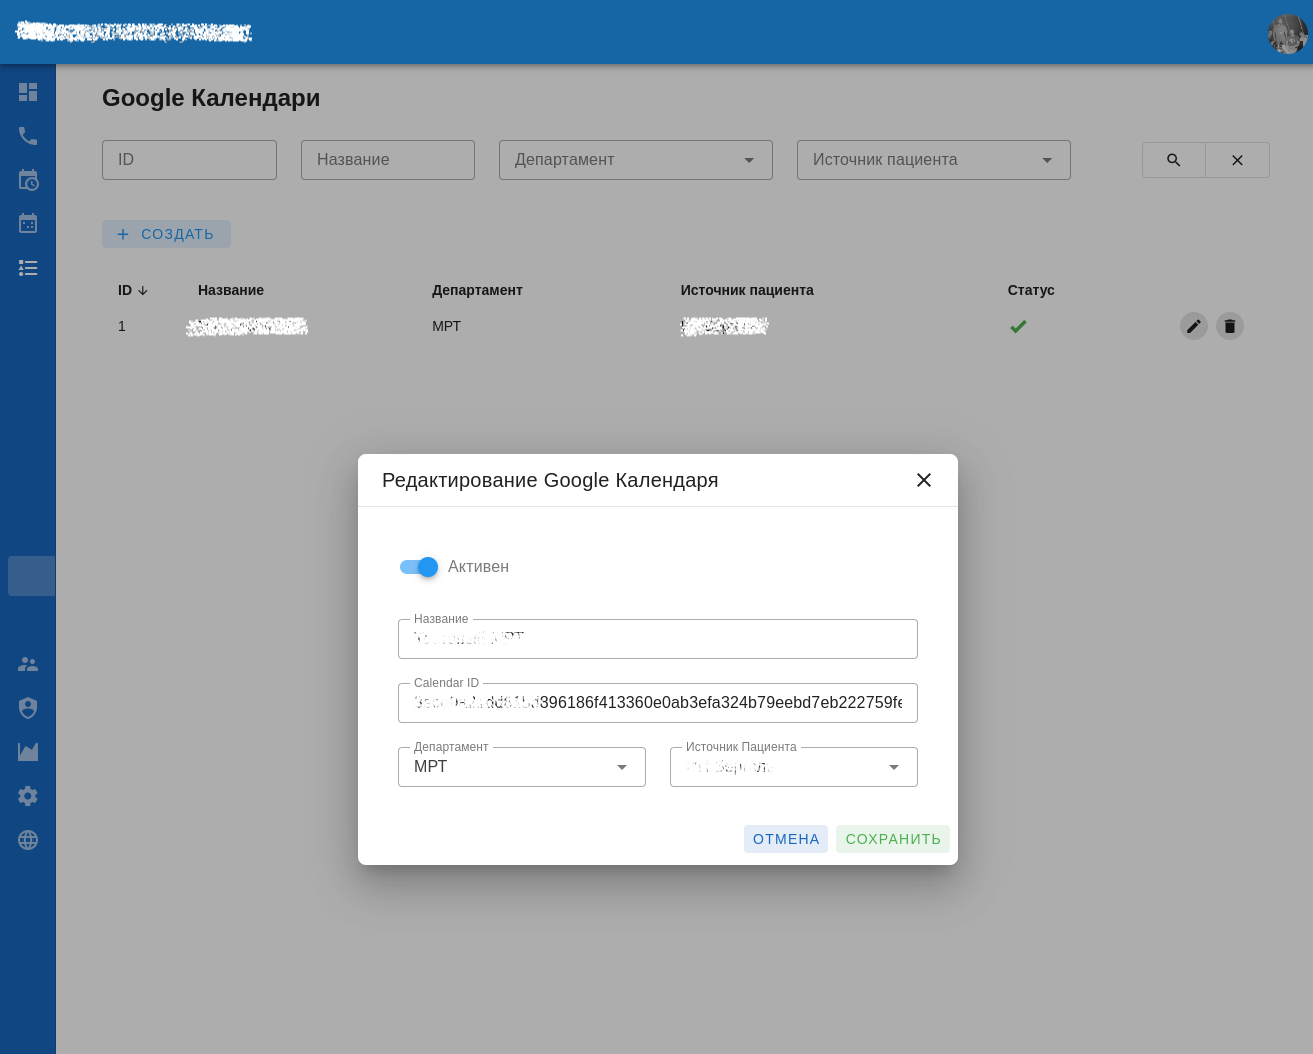The image size is (1313, 1054).
Task: Open the people group sidebar icon
Action: coord(28,664)
